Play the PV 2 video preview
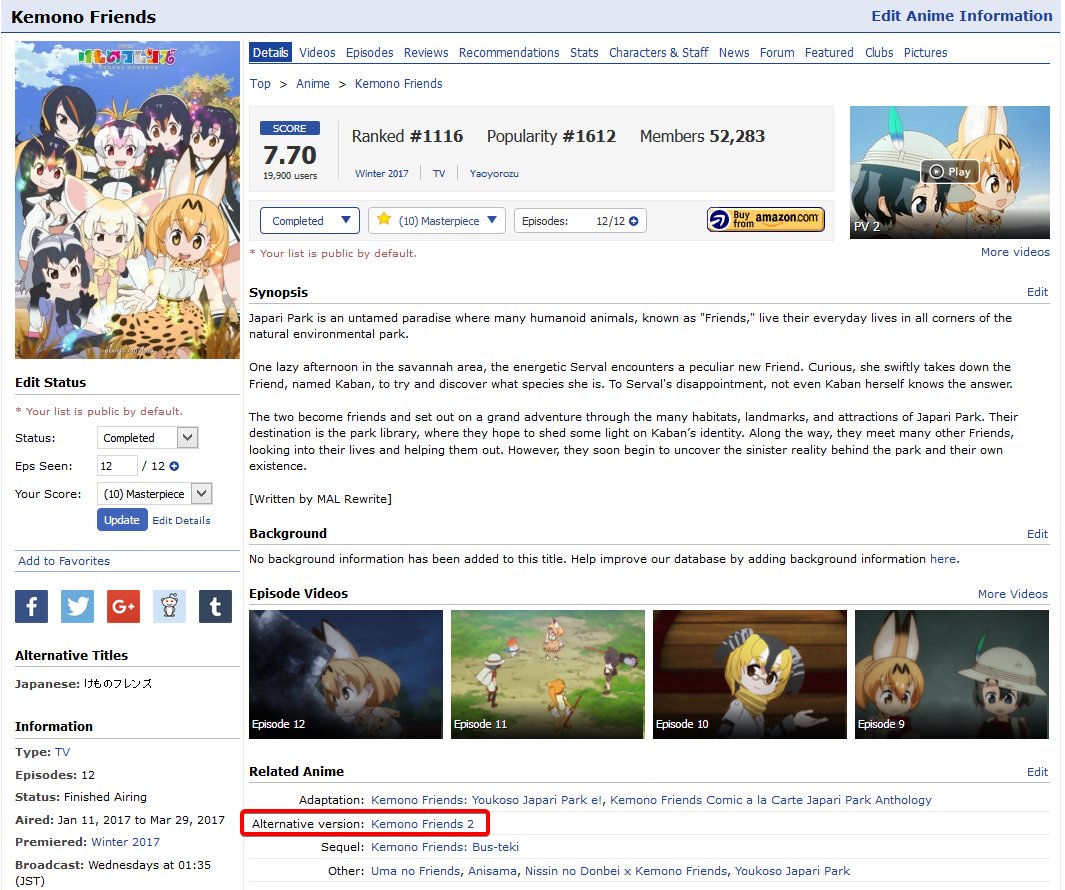Viewport: 1065px width, 890px height. coord(948,171)
